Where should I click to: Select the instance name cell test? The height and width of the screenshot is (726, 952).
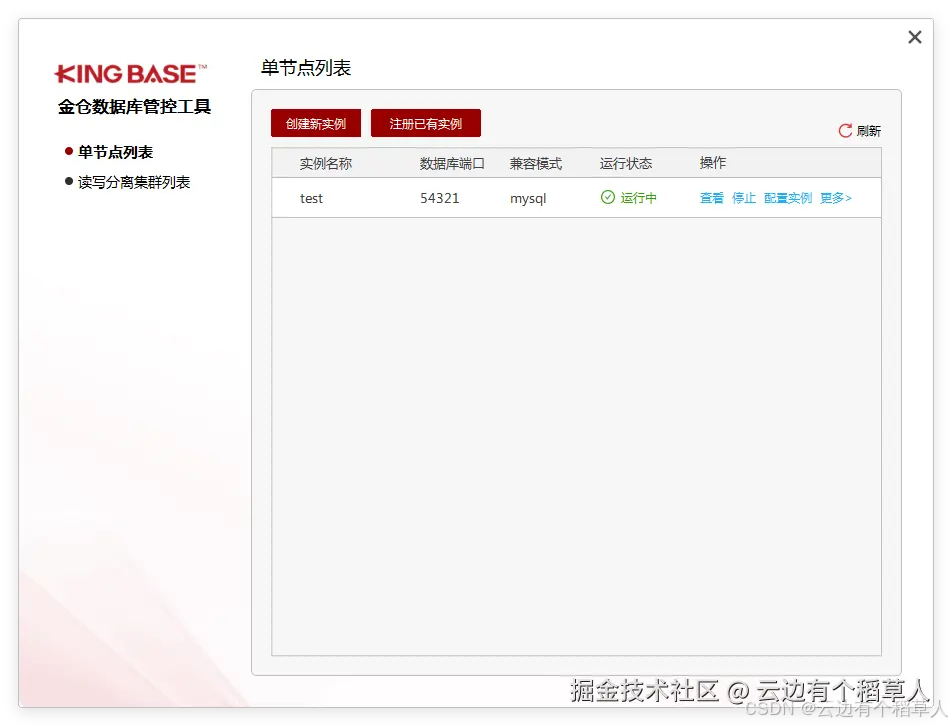tap(311, 198)
